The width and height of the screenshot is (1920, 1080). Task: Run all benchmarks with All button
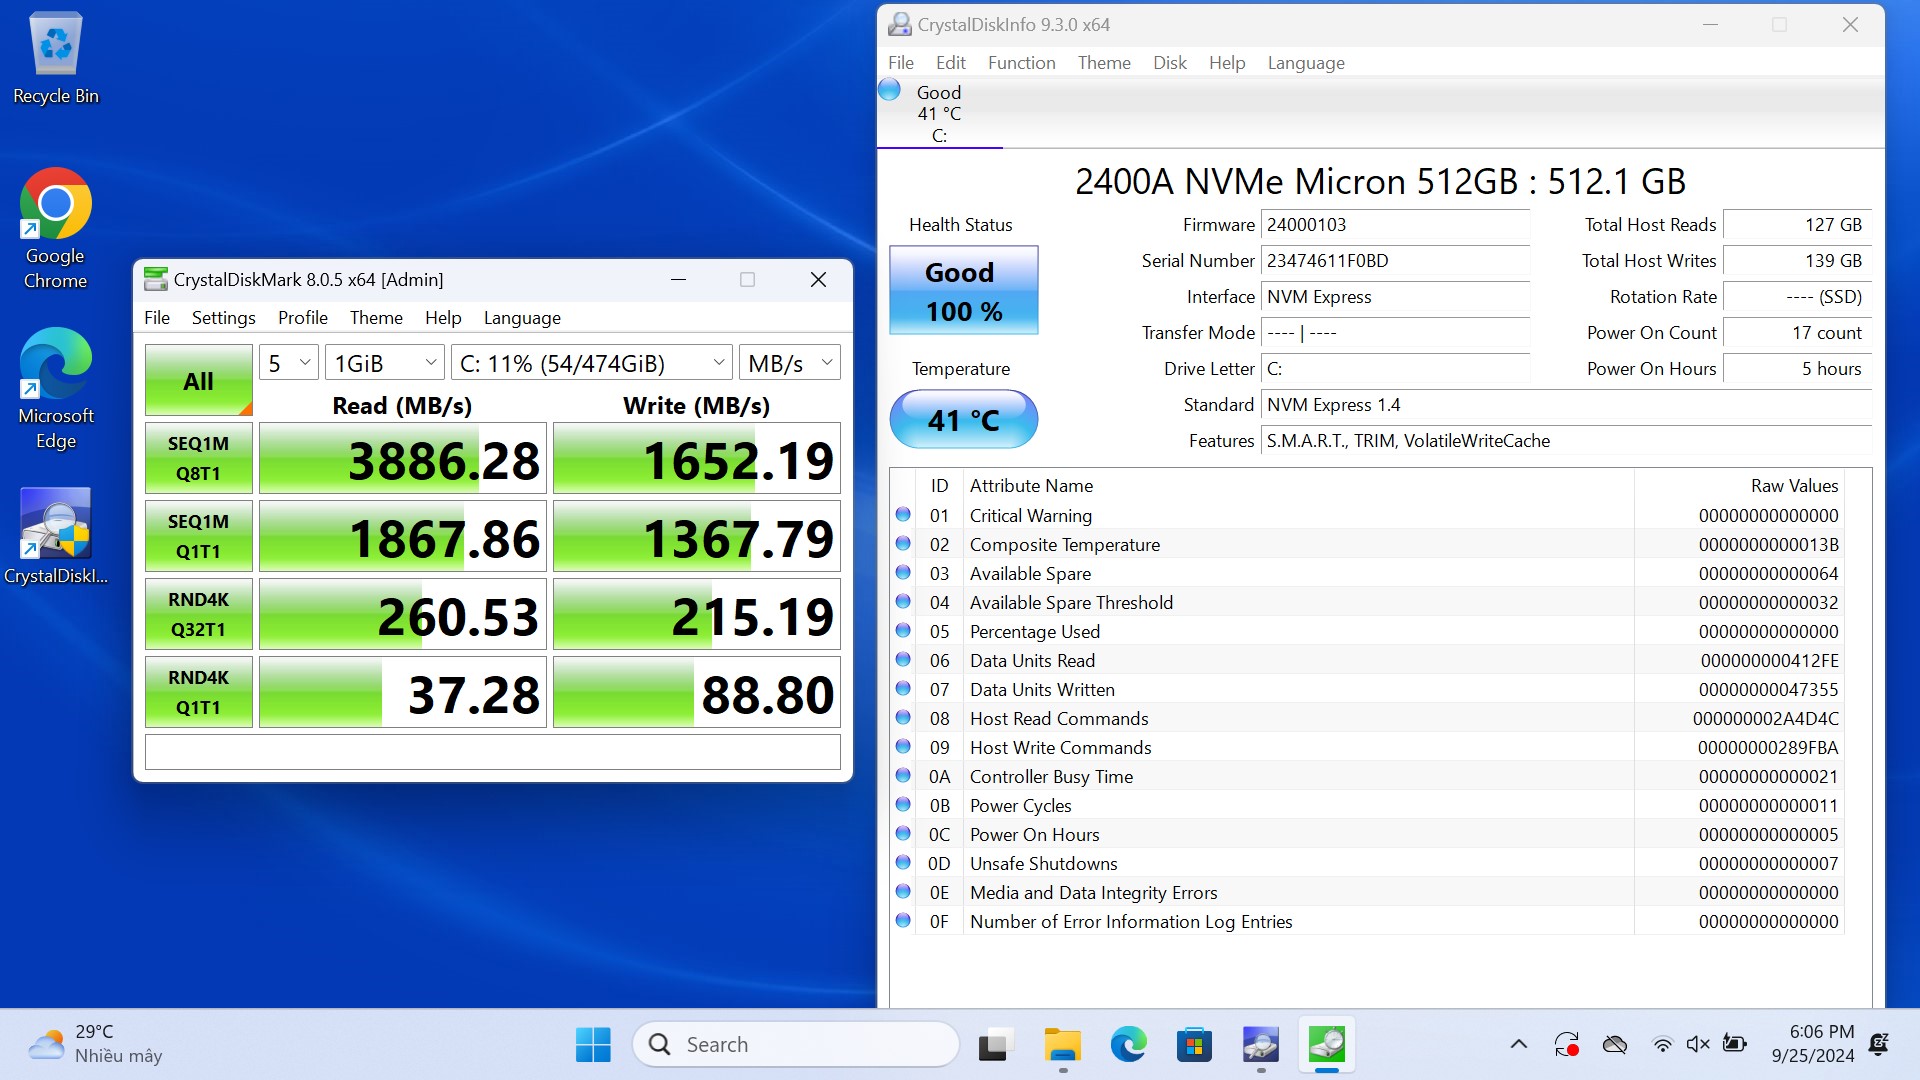[198, 380]
